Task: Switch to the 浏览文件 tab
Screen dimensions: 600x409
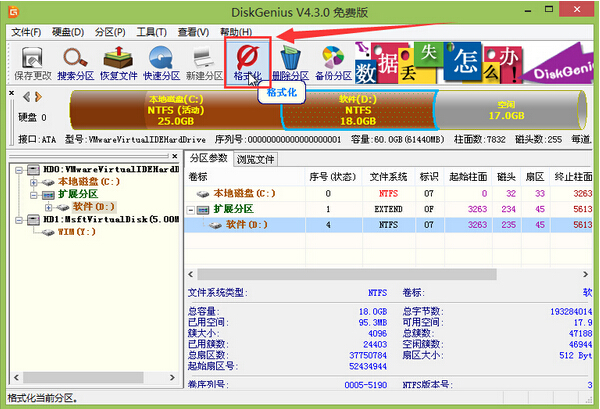Action: 255,159
